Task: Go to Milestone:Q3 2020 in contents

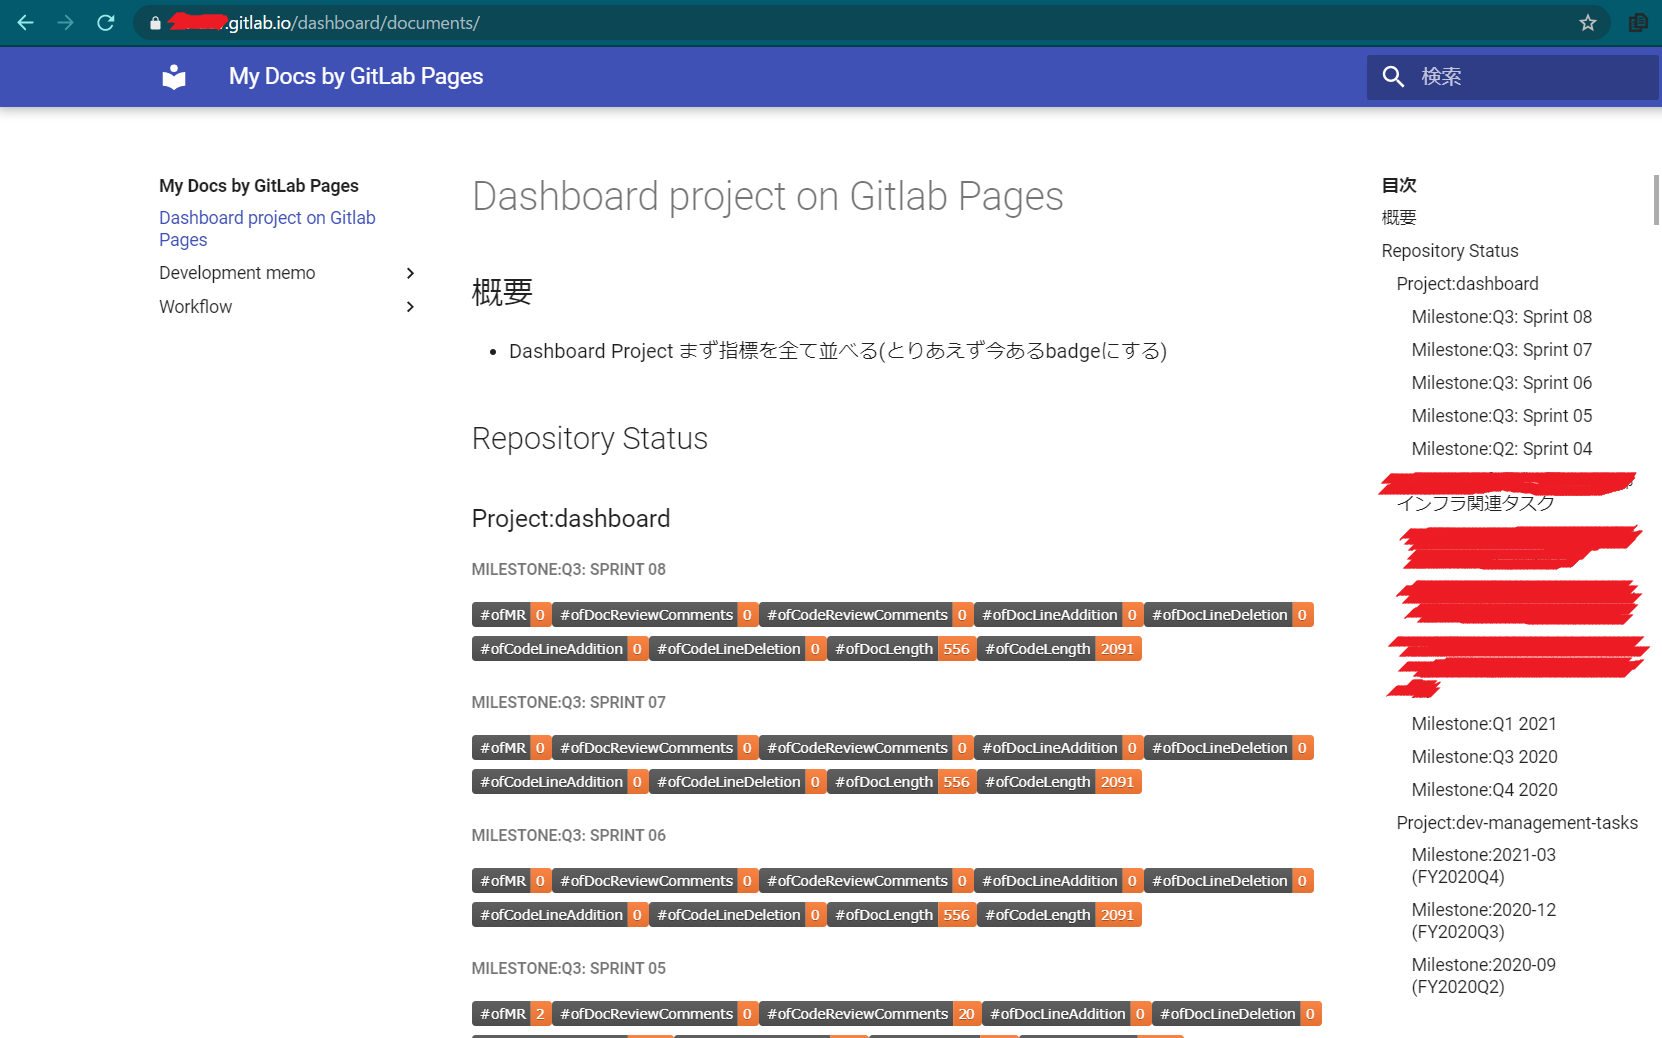Action: click(x=1485, y=757)
